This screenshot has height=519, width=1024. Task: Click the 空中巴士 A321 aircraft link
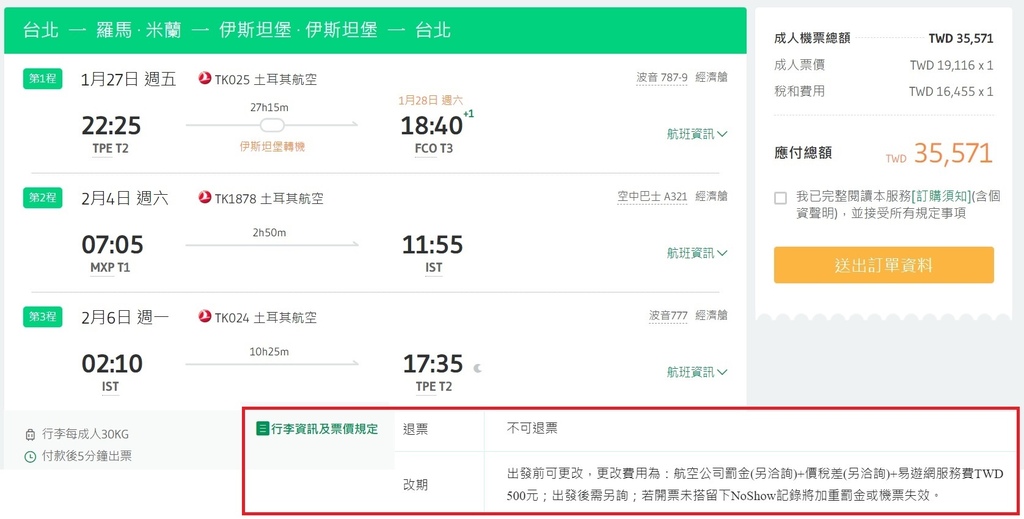652,196
